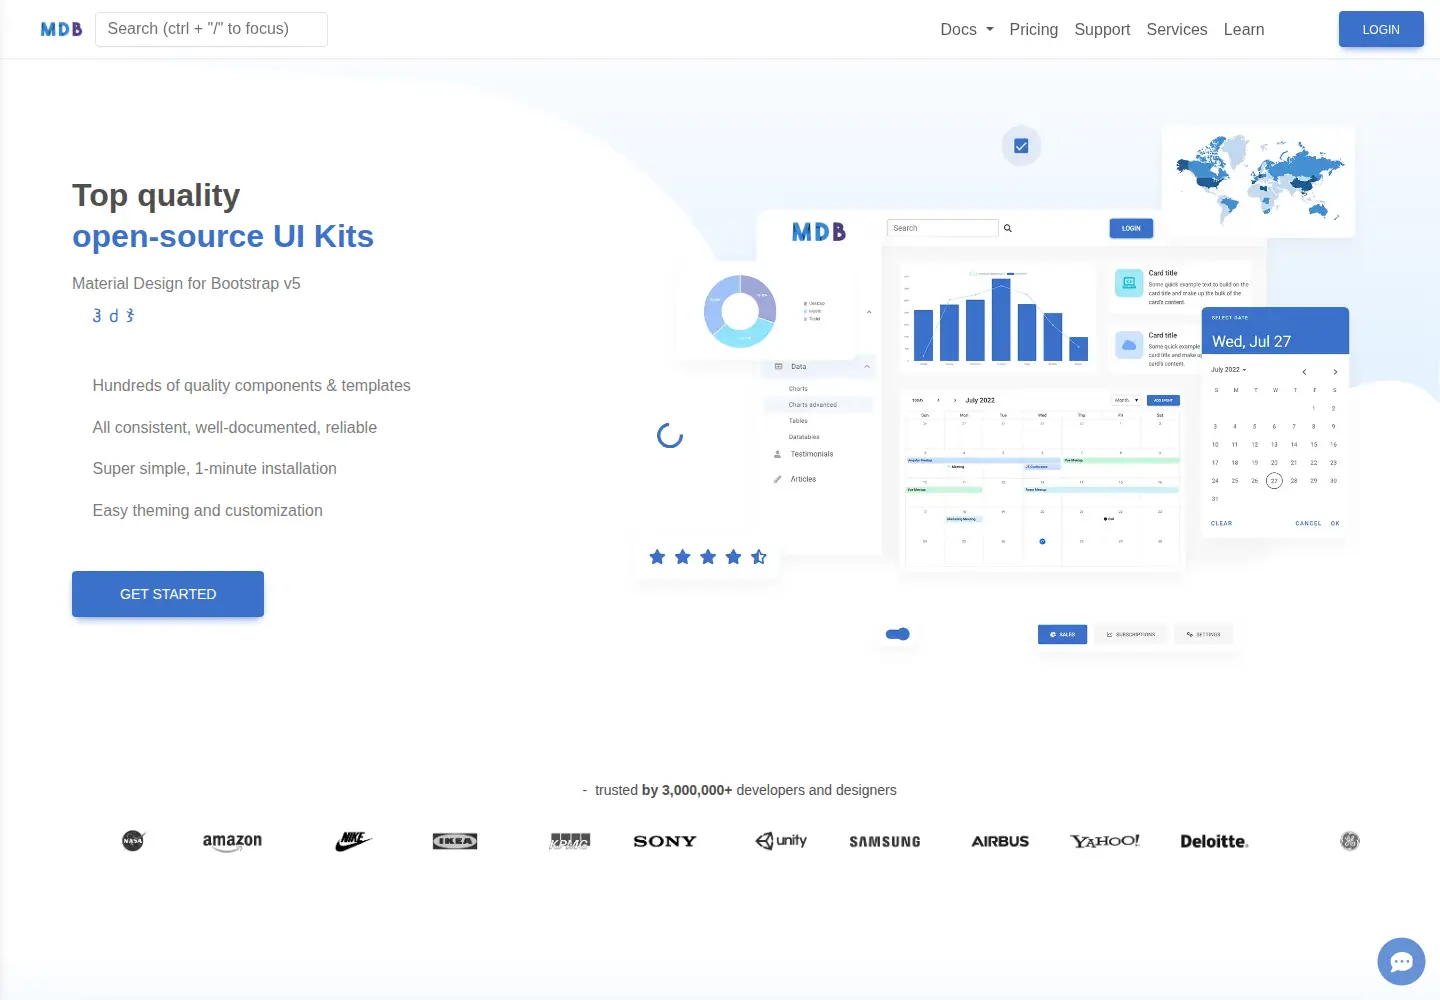Collapse the Data section in mockup sidebar

coord(867,367)
